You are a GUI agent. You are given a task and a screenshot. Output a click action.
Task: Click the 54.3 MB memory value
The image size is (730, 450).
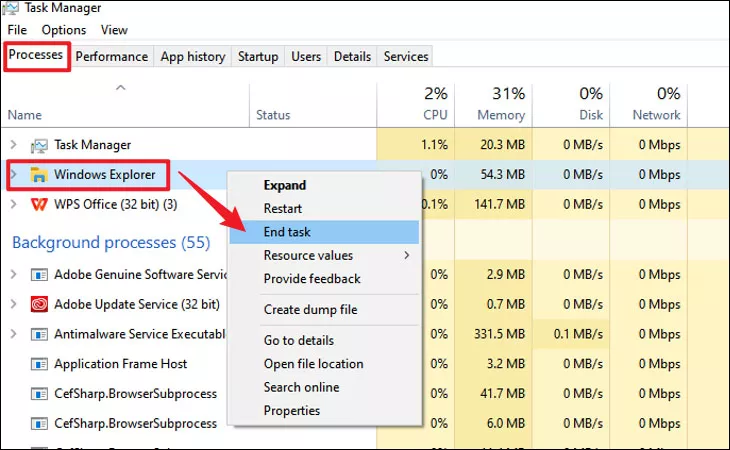click(x=502, y=175)
